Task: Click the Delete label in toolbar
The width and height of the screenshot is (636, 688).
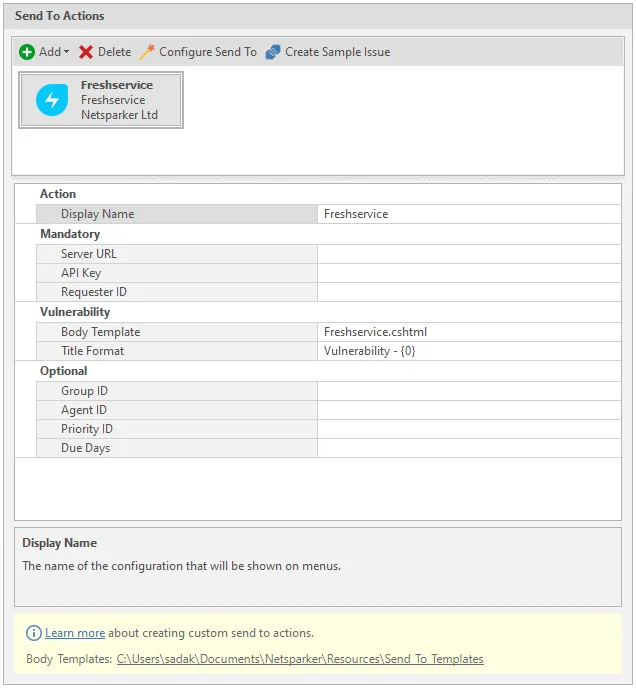Action: (115, 52)
